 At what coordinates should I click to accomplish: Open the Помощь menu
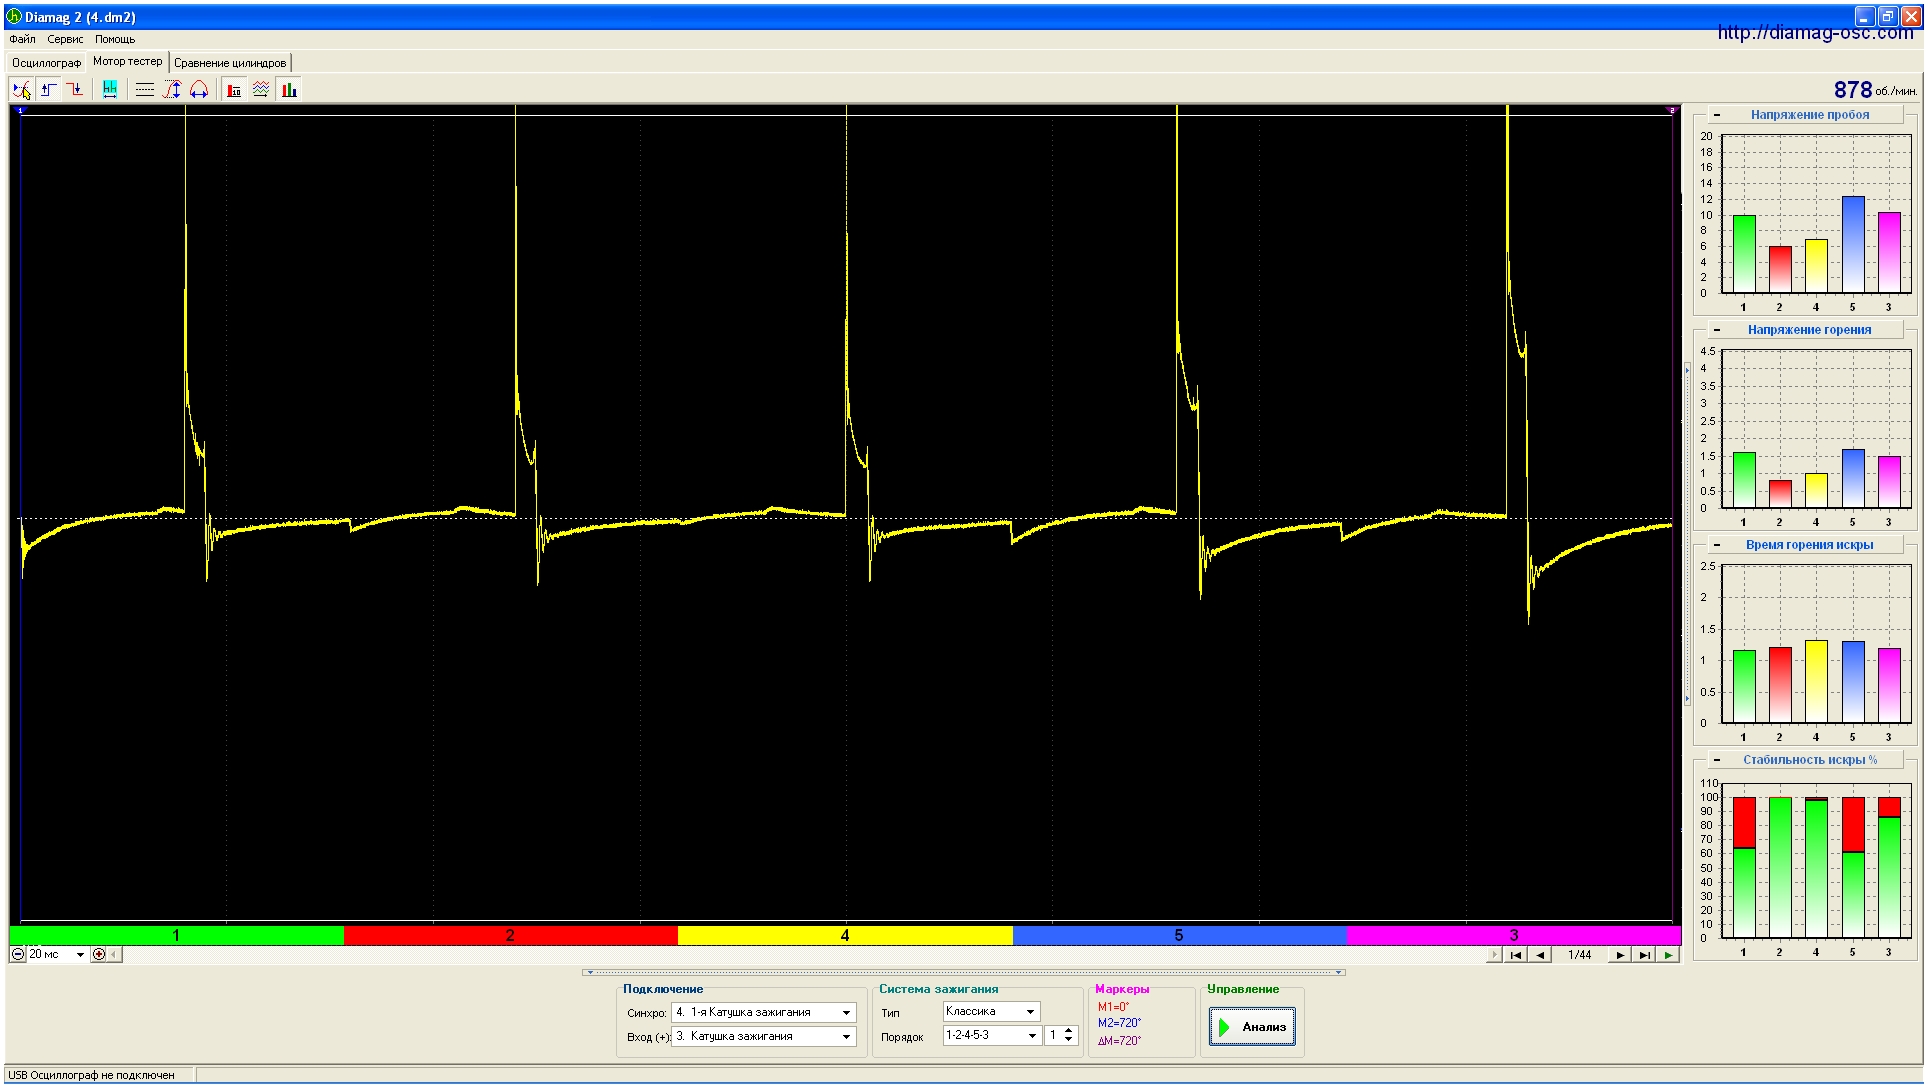(115, 39)
